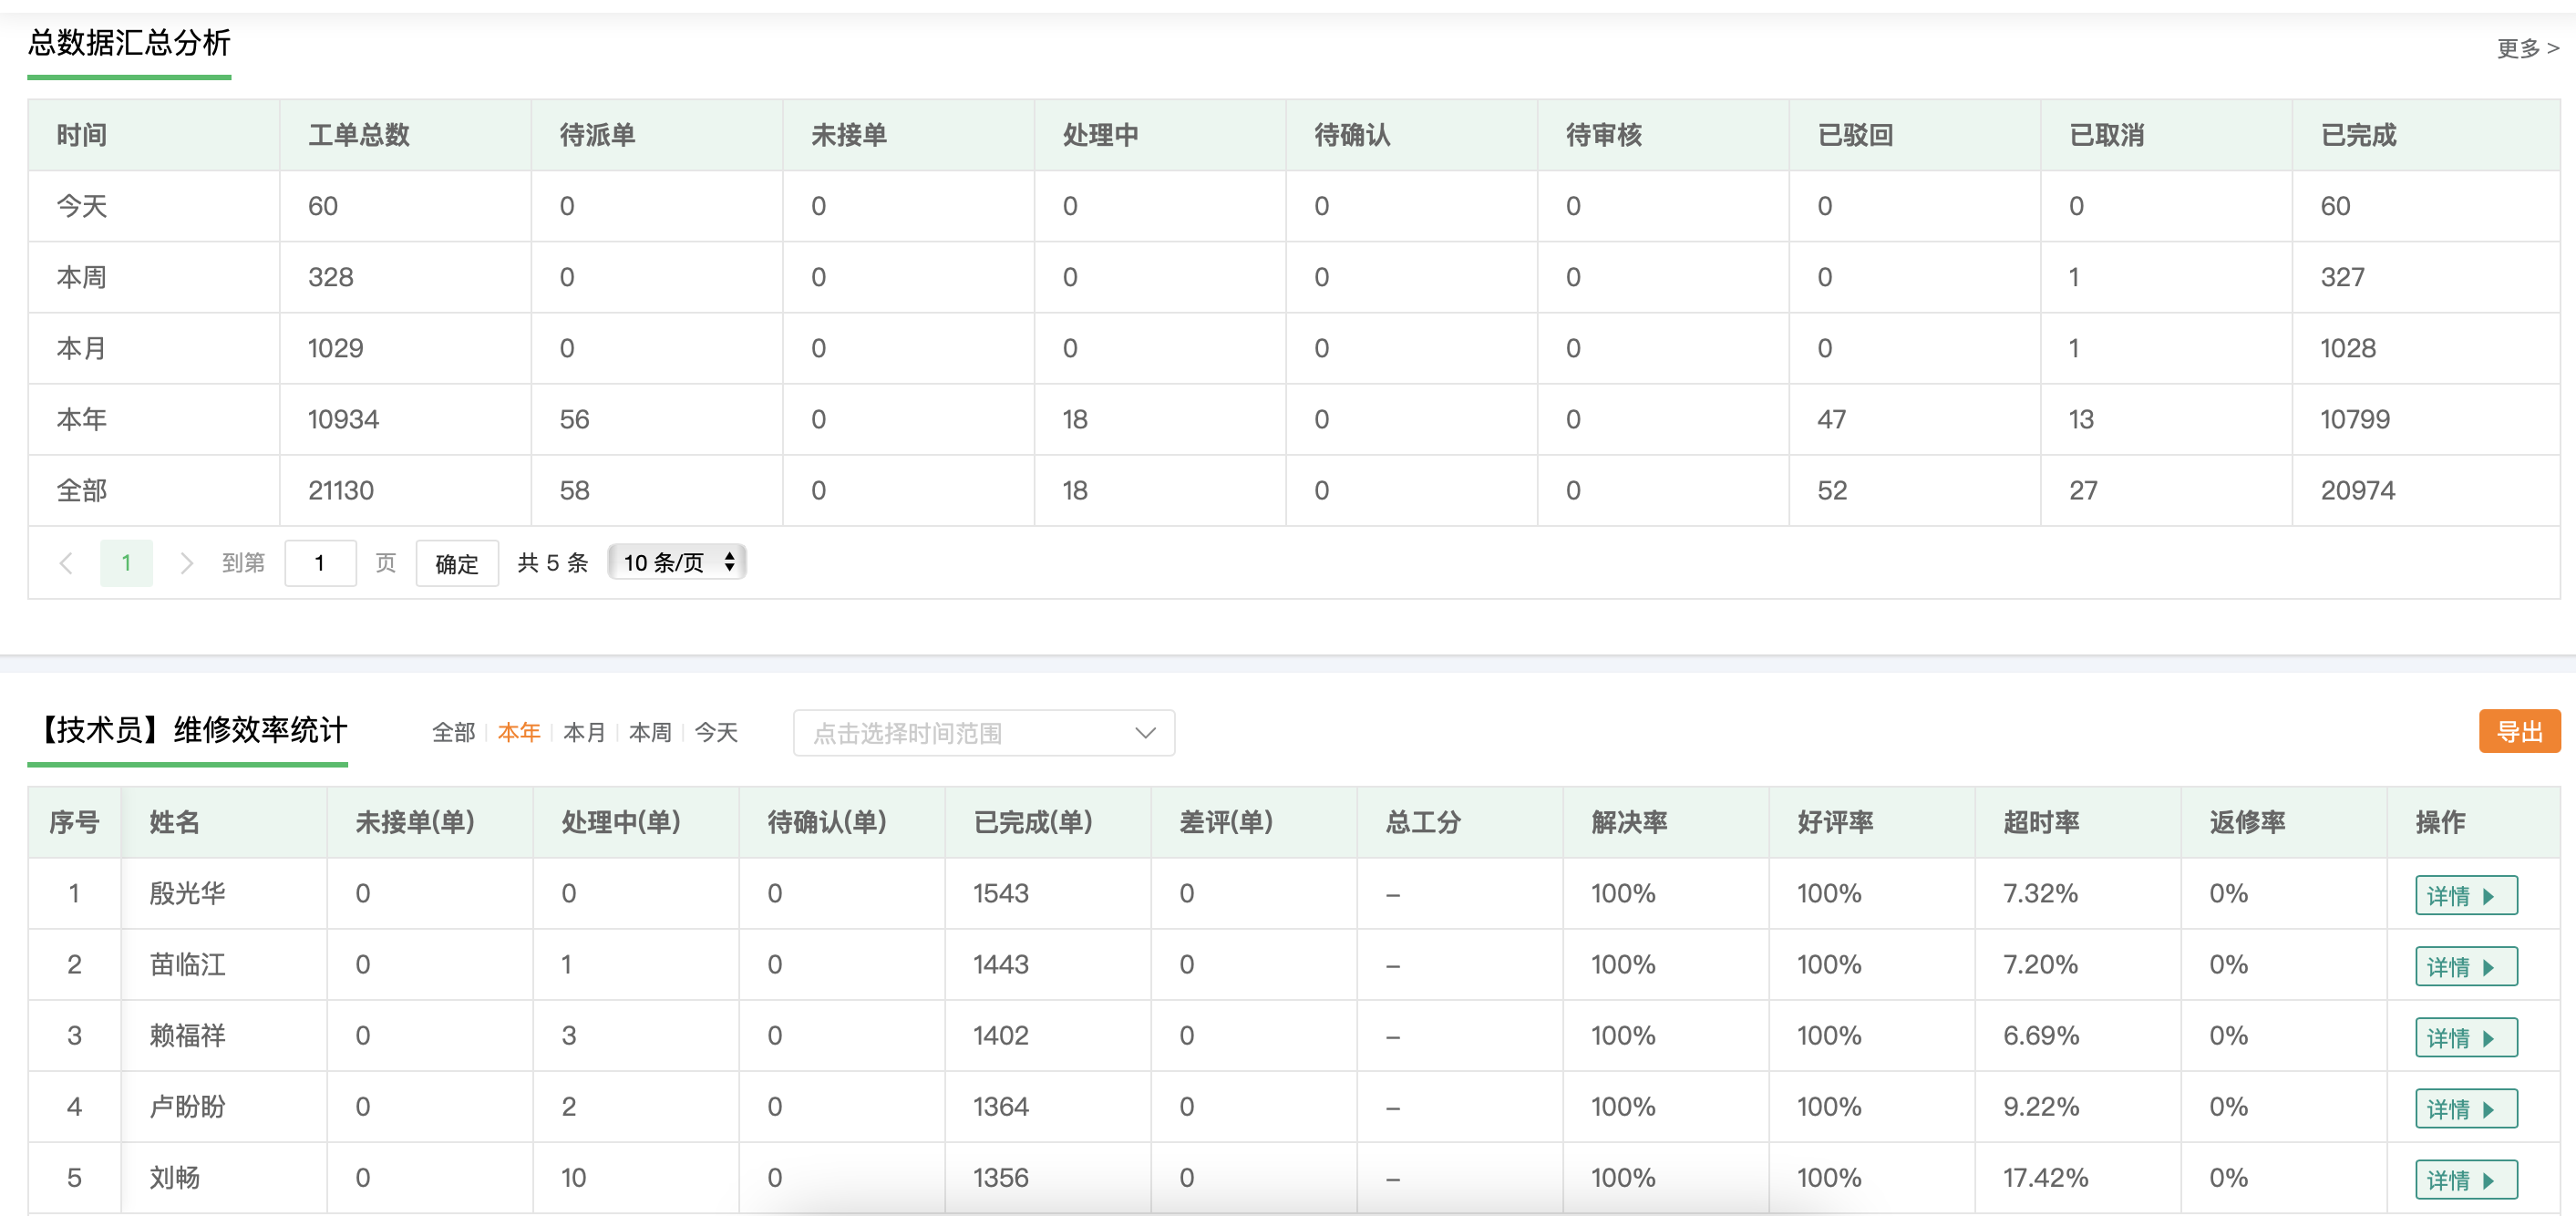Click the value 21130 in 全部 row

click(x=341, y=490)
